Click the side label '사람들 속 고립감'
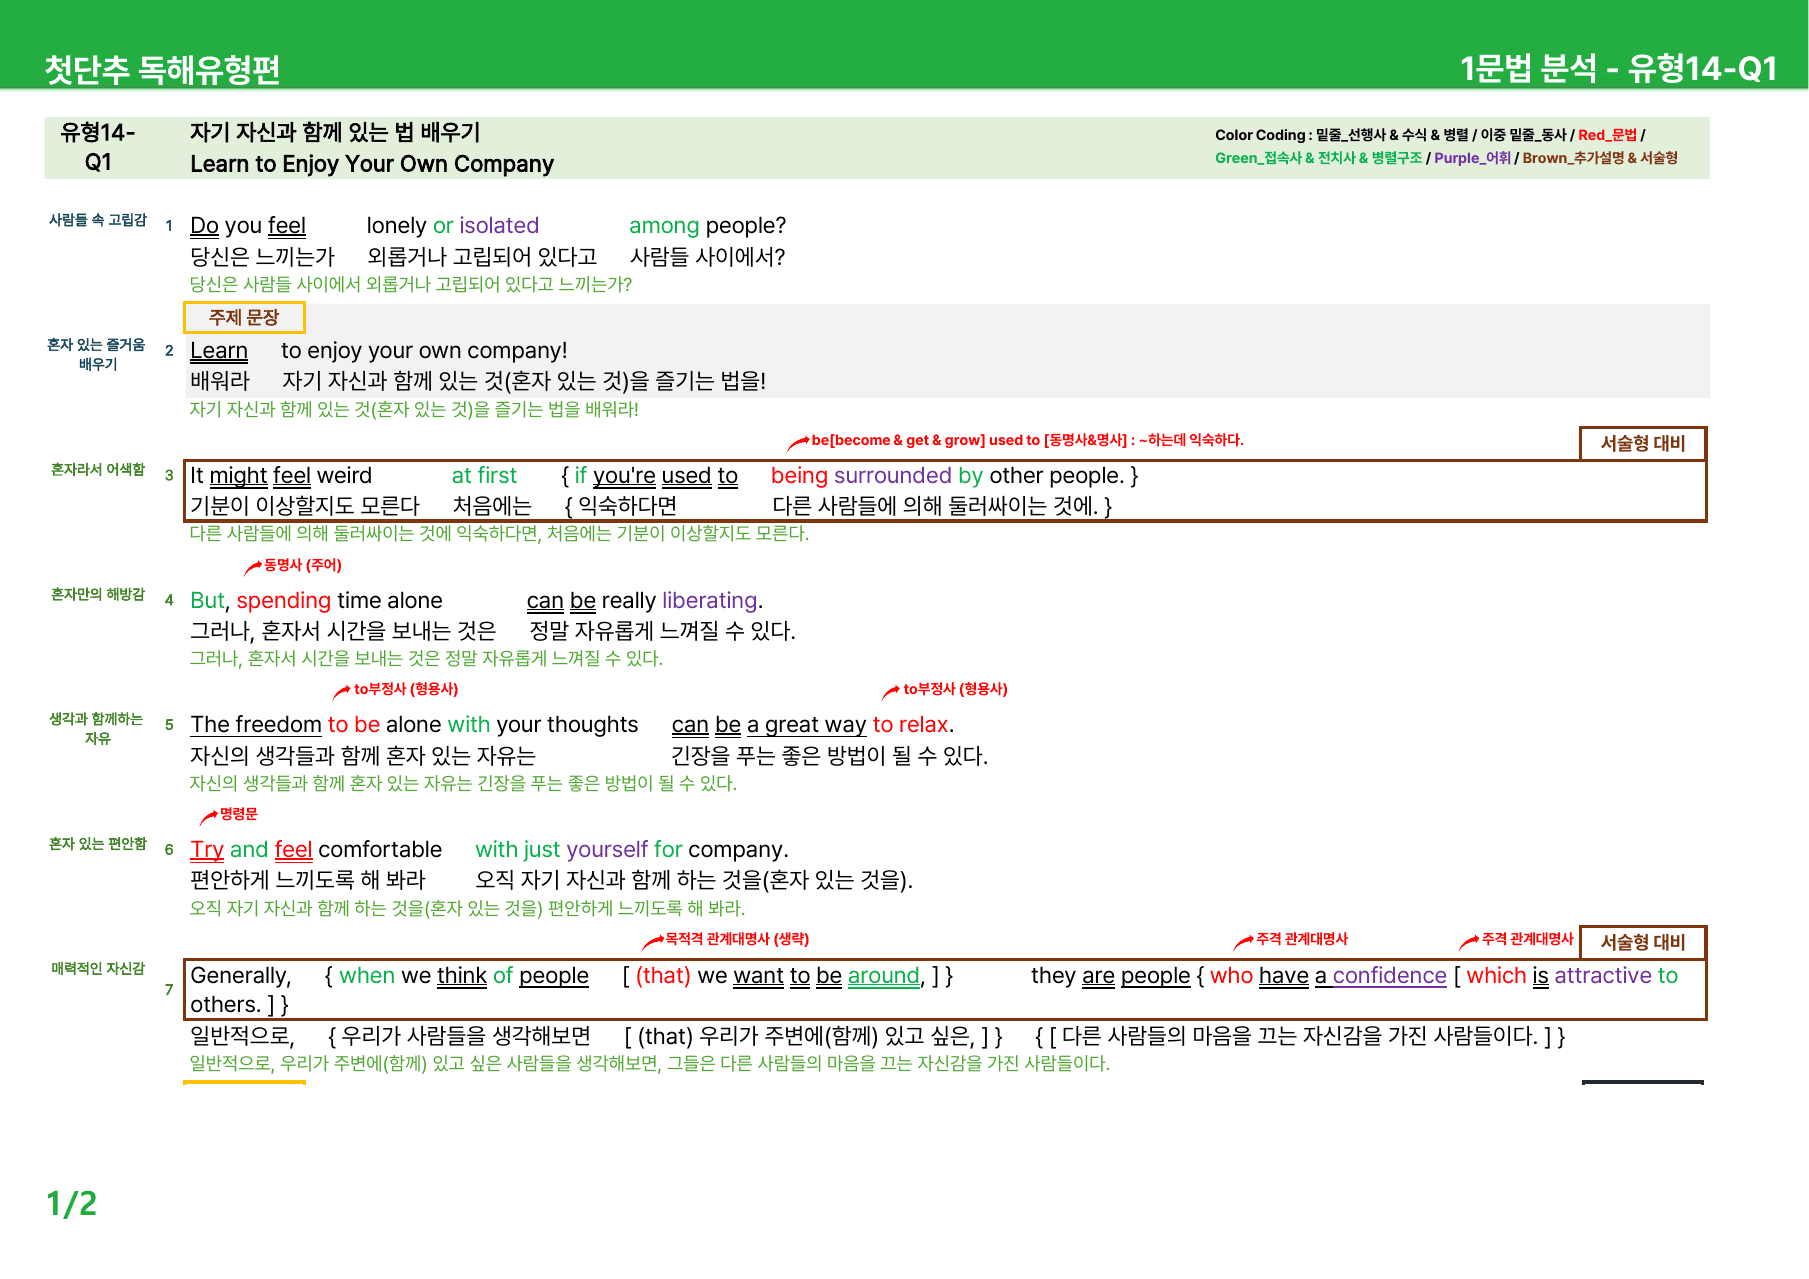Image resolution: width=1809 pixels, height=1279 pixels. 98,220
